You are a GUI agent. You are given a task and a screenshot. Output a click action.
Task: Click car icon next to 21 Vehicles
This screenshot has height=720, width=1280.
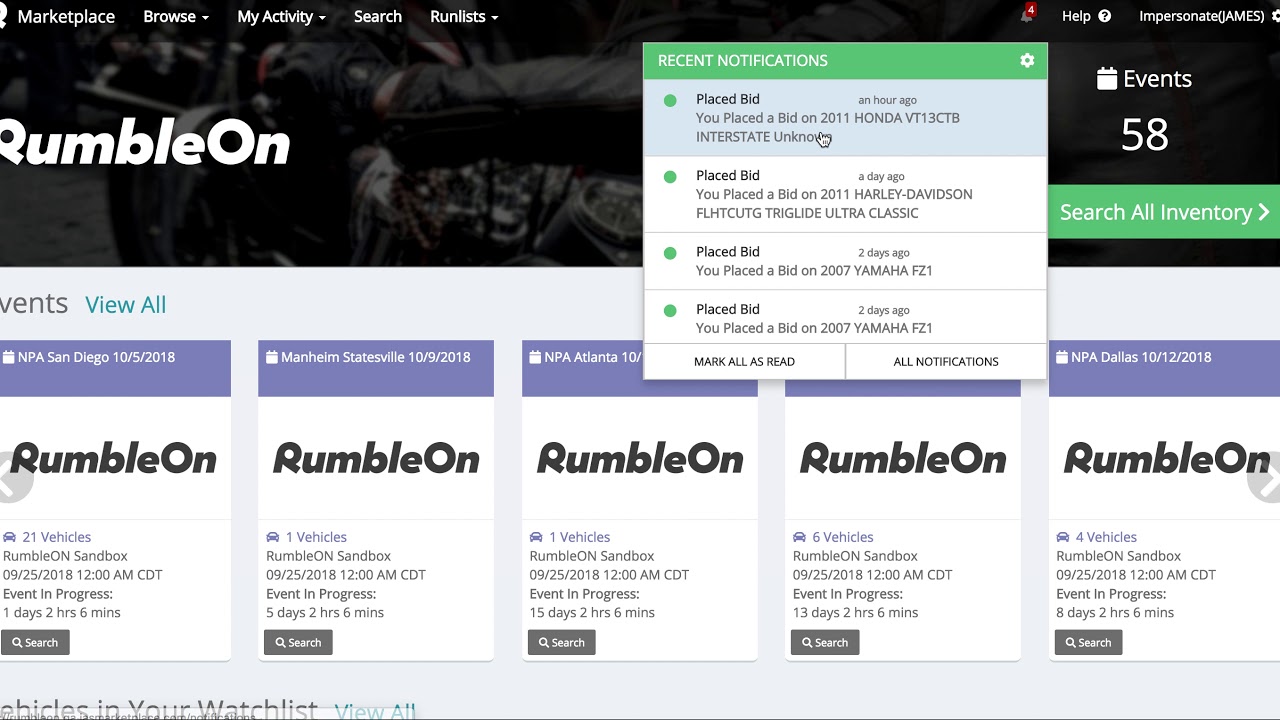10,537
